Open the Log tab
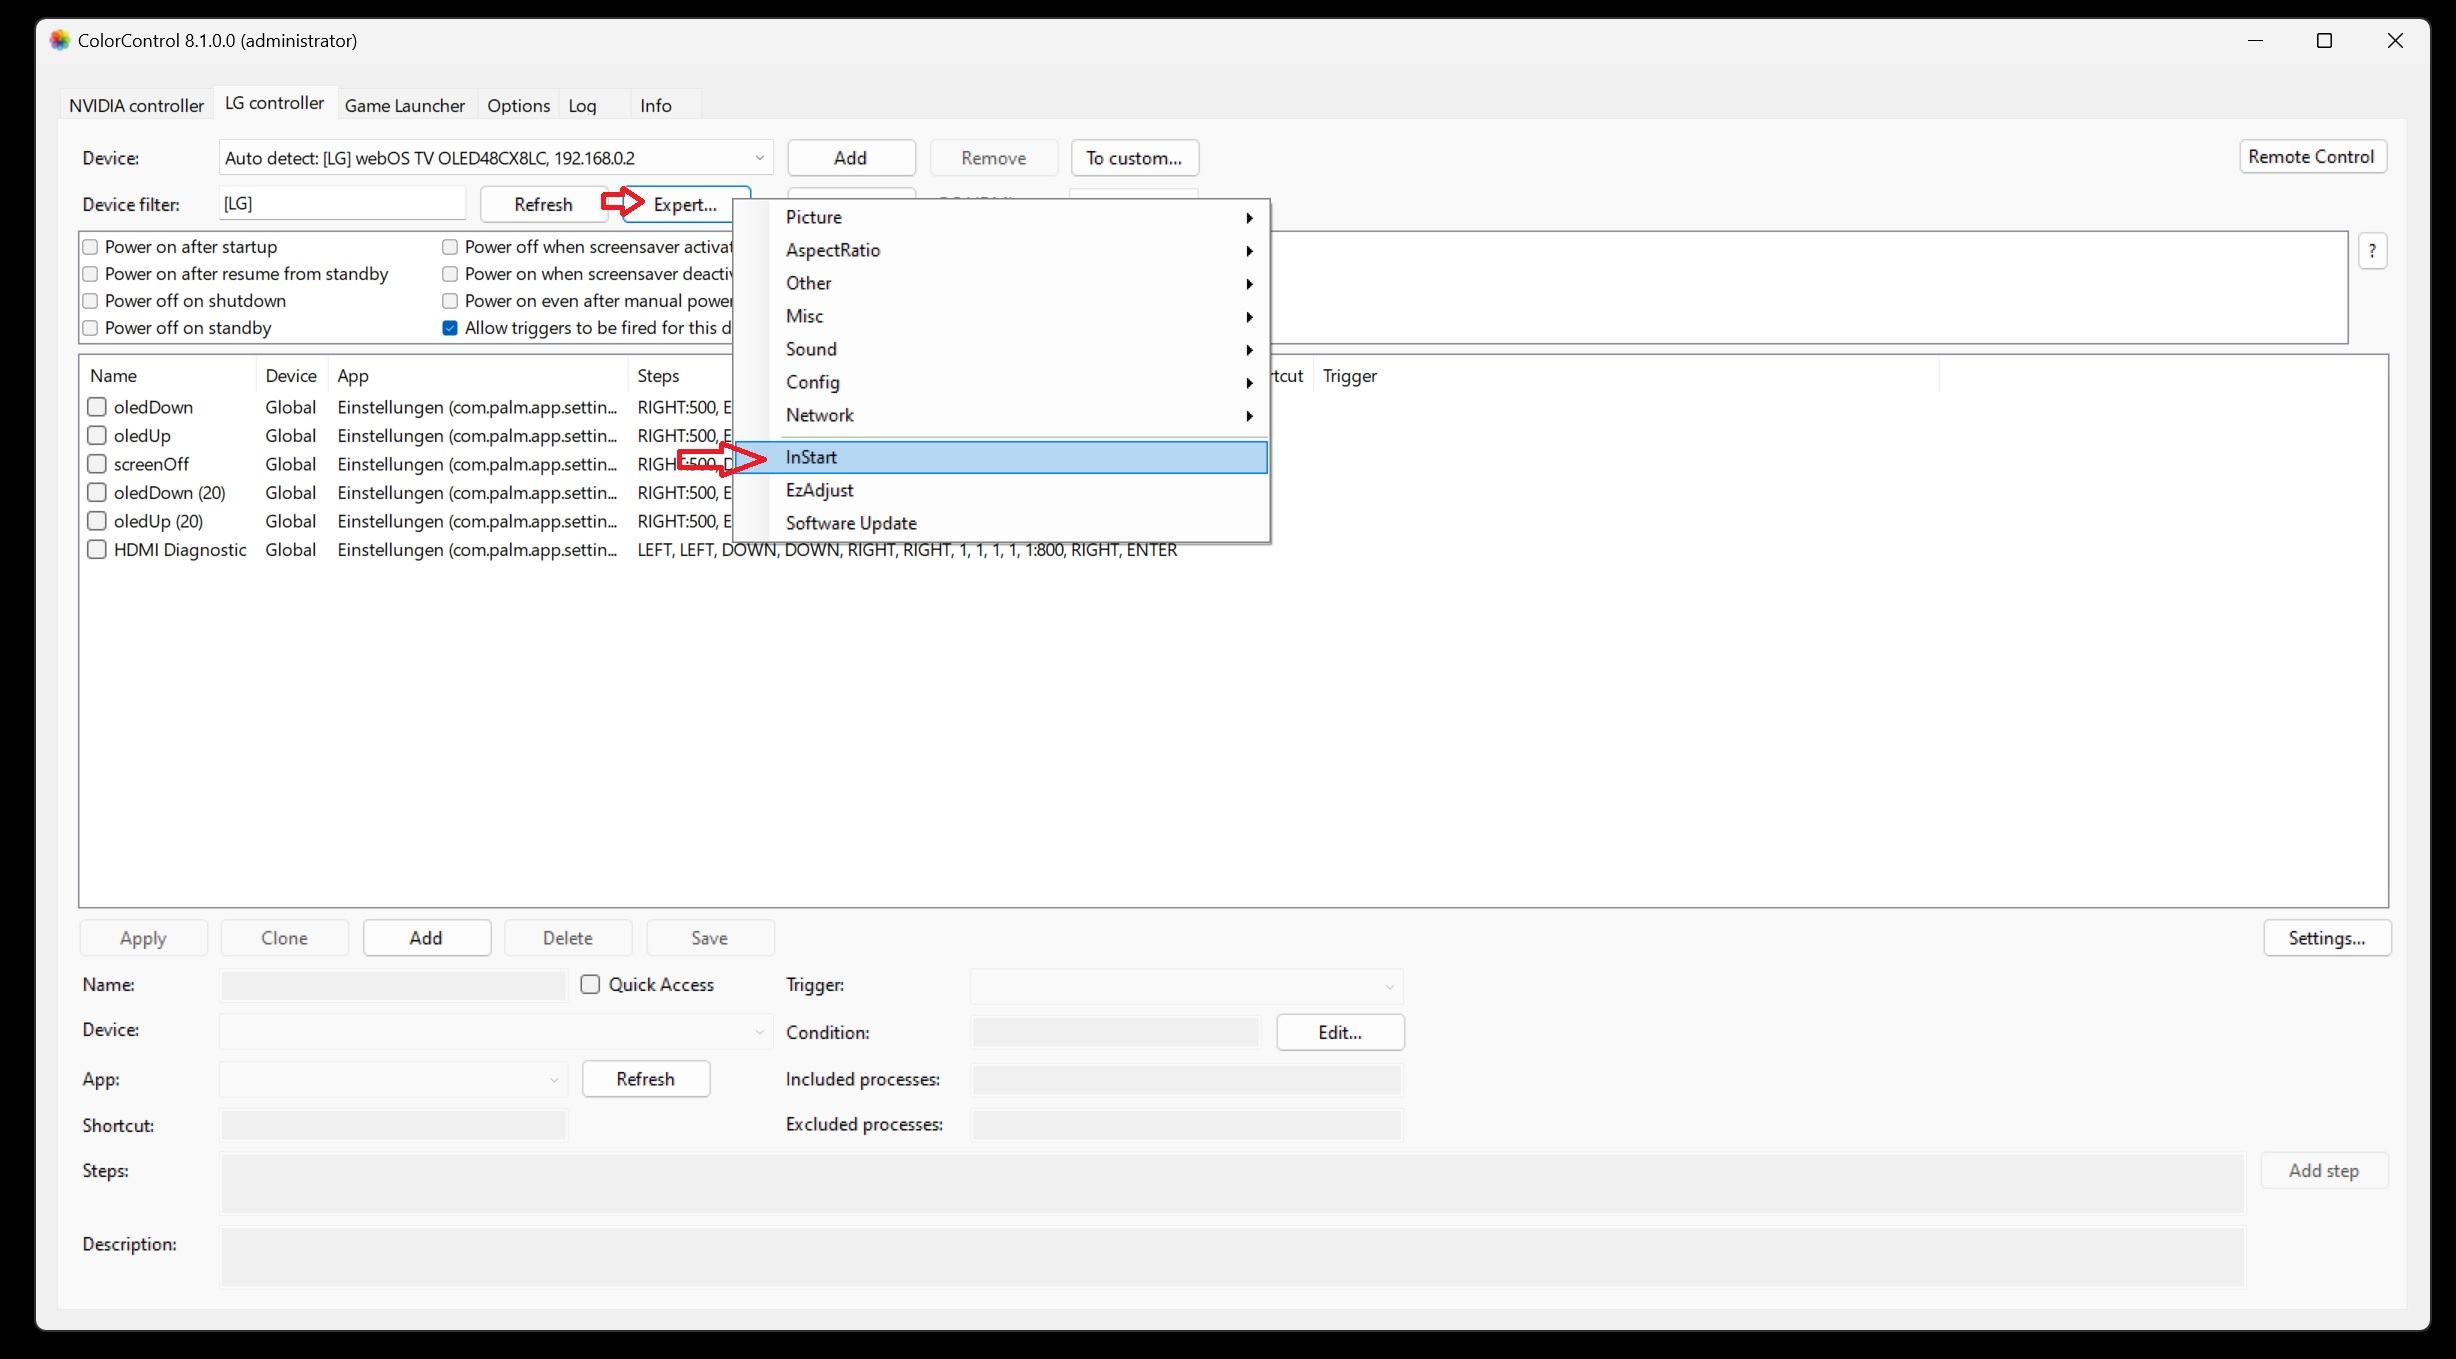This screenshot has width=2456, height=1359. coord(582,105)
